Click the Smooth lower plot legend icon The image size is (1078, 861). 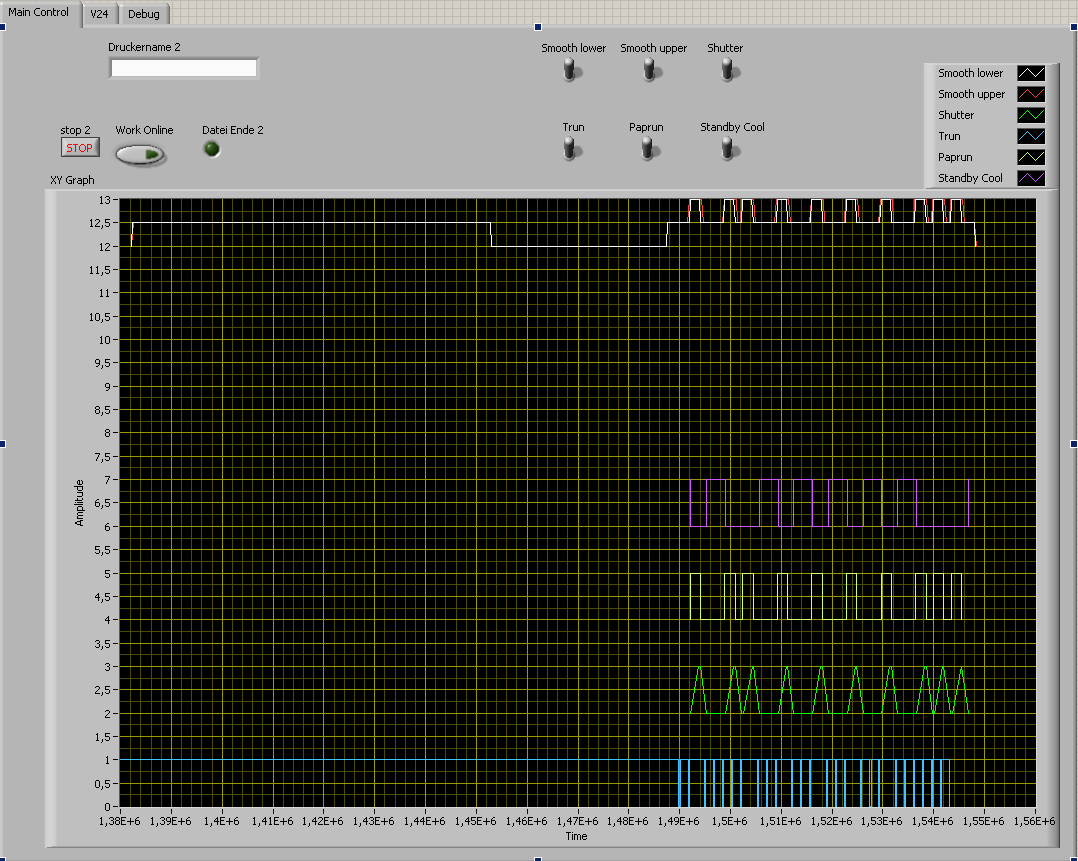pos(1031,73)
